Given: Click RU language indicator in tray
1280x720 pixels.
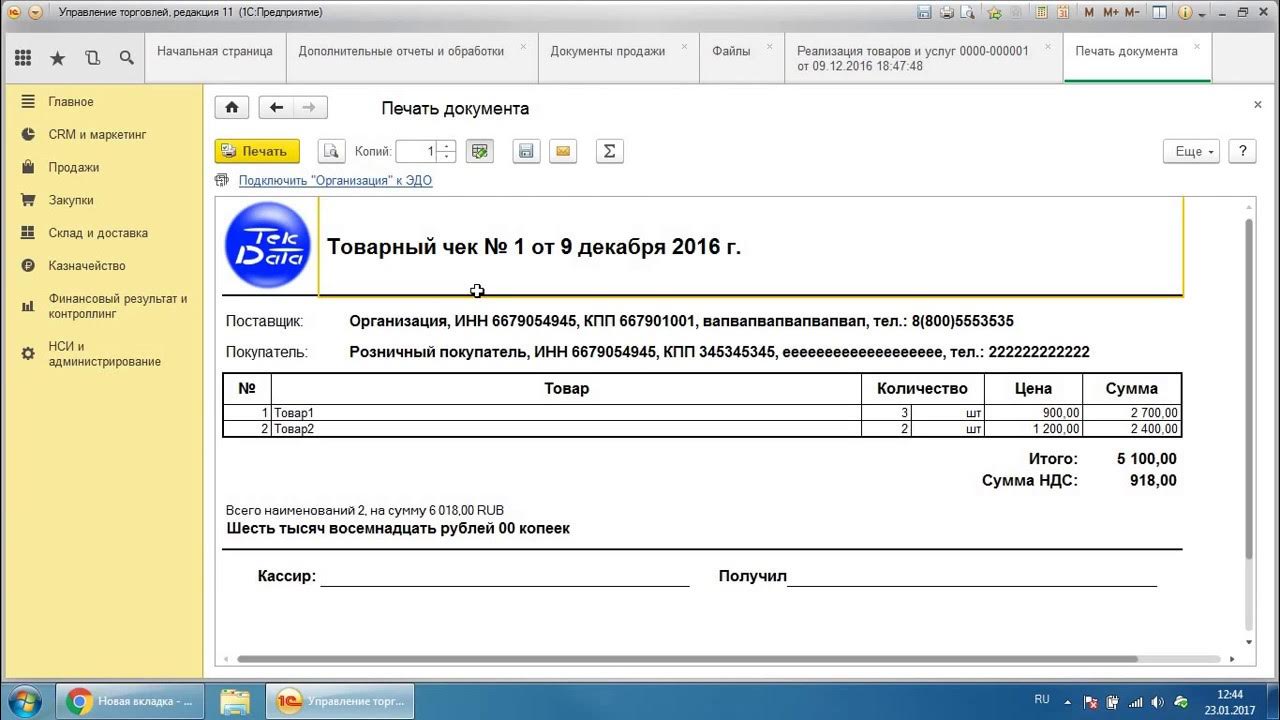Looking at the screenshot, I should click(1042, 700).
